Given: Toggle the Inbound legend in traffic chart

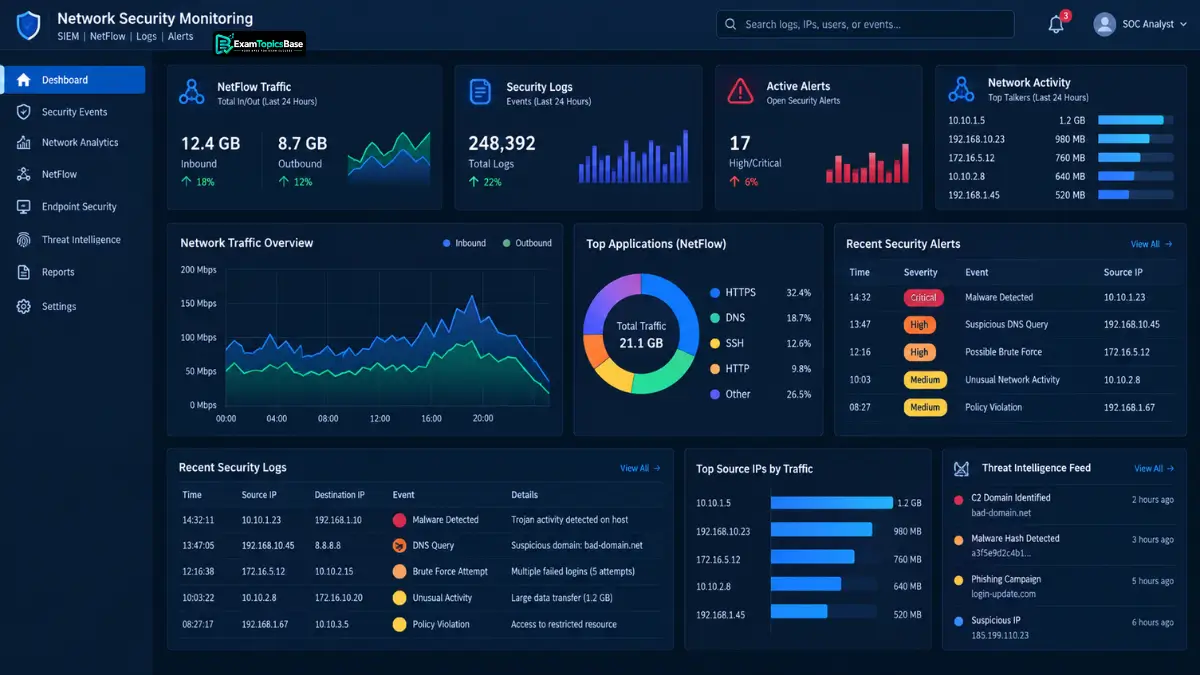Looking at the screenshot, I should click(464, 243).
